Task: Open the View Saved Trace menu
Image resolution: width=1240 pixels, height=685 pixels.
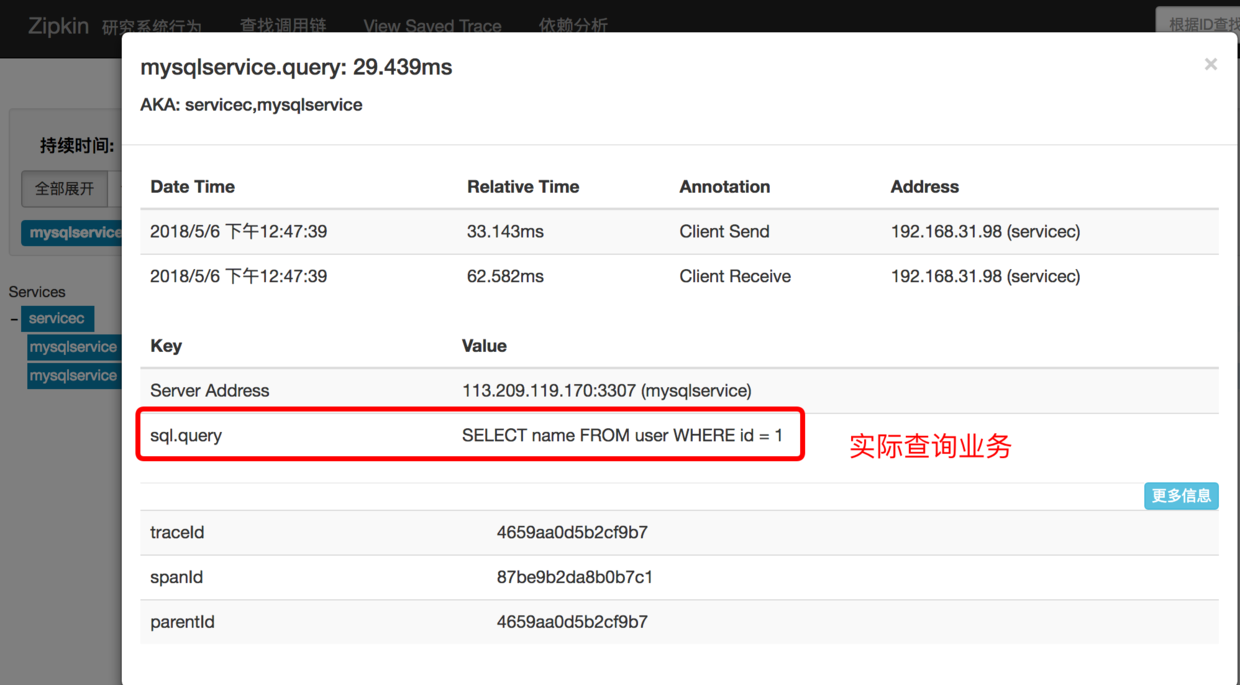Action: click(432, 26)
